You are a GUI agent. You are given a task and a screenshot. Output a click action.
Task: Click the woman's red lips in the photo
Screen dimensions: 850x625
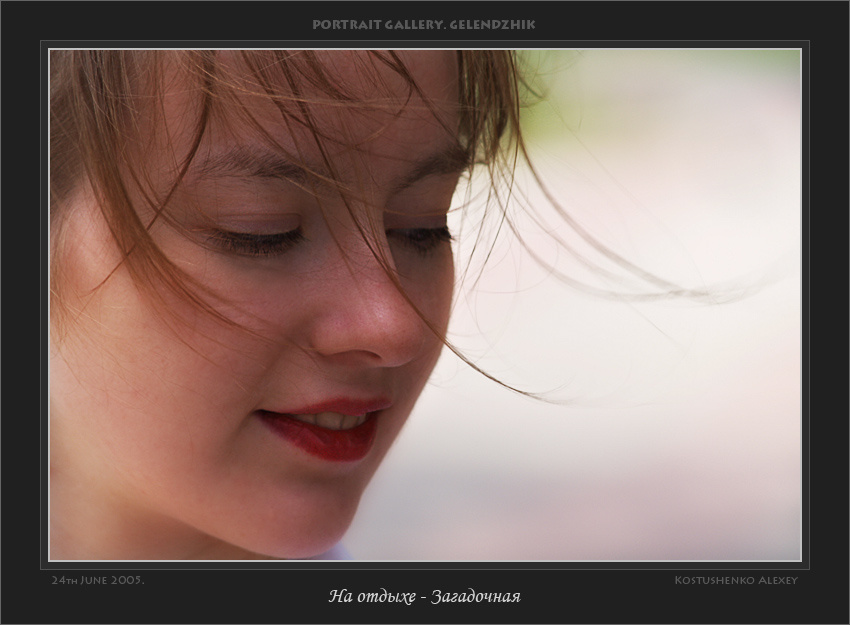click(x=325, y=429)
